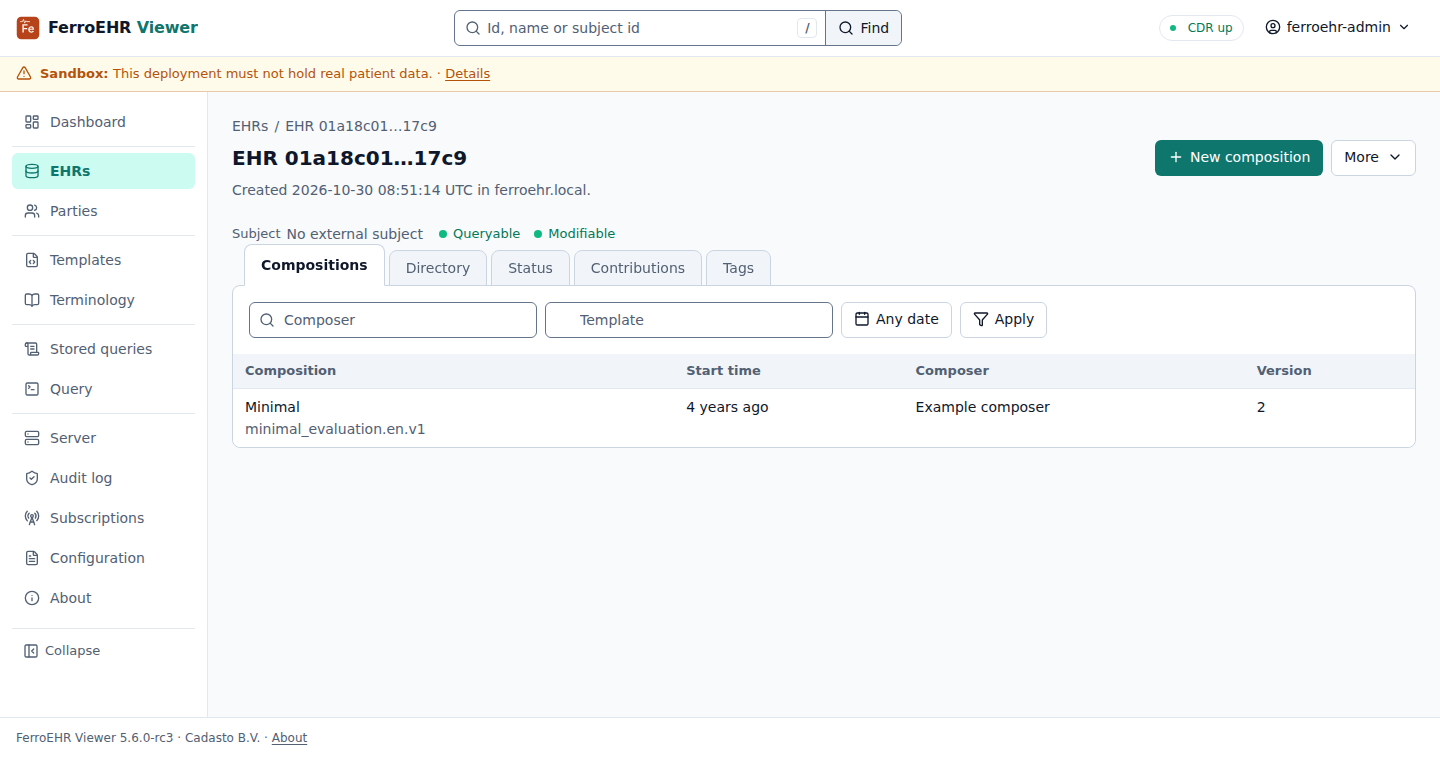Click the About info icon
The width and height of the screenshot is (1440, 757).
[x=32, y=598]
